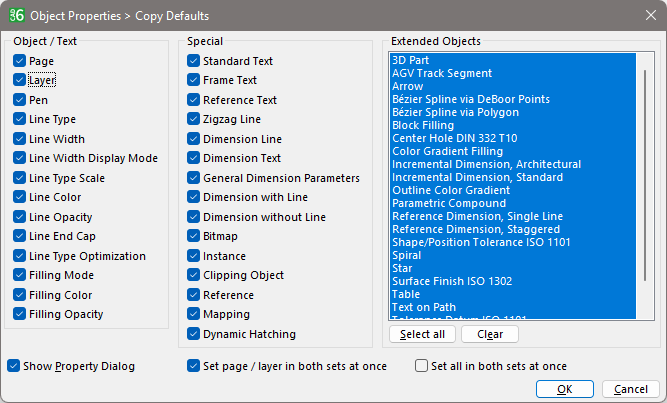Select AGV Track Segment in the list
Image resolution: width=667 pixels, height=403 pixels.
[x=442, y=73]
